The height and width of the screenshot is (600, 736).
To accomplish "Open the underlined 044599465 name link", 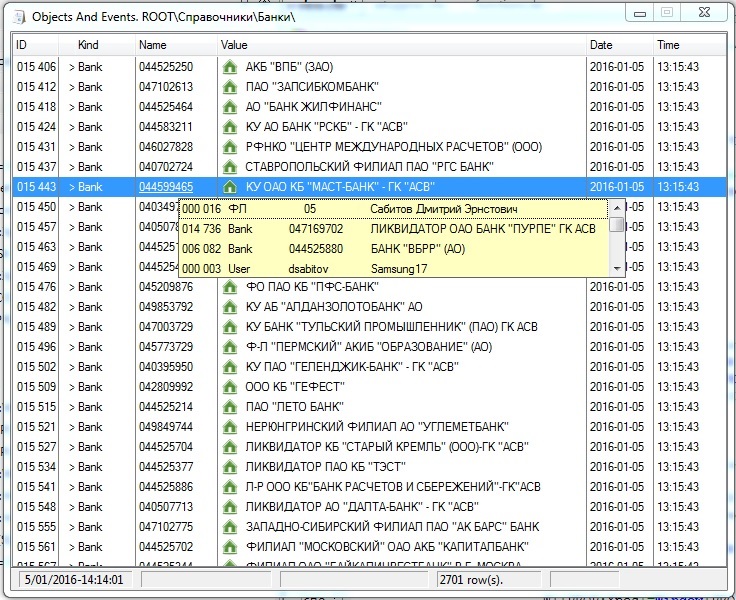I will (x=166, y=187).
